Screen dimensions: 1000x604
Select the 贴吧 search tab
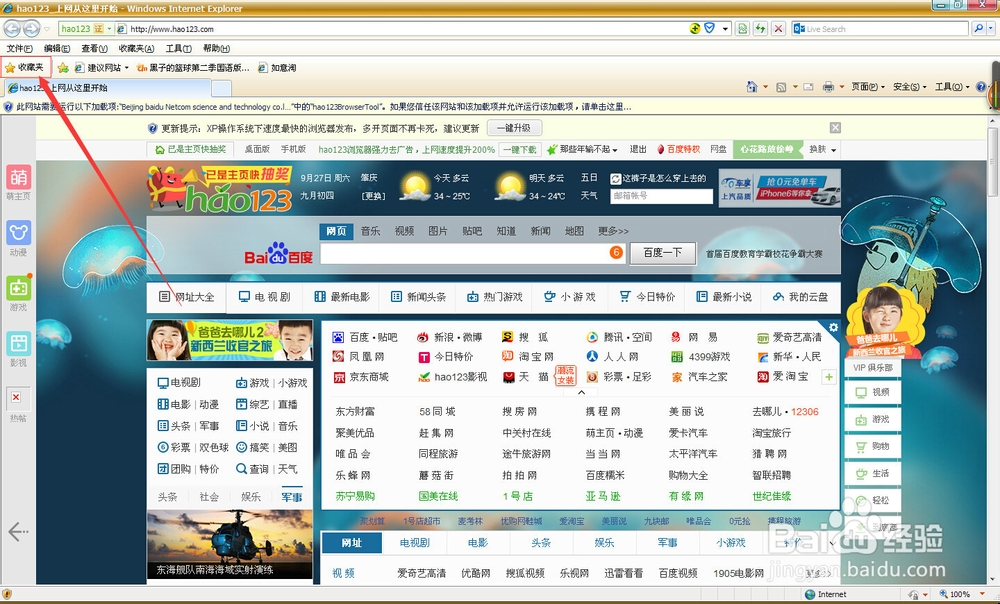point(472,231)
